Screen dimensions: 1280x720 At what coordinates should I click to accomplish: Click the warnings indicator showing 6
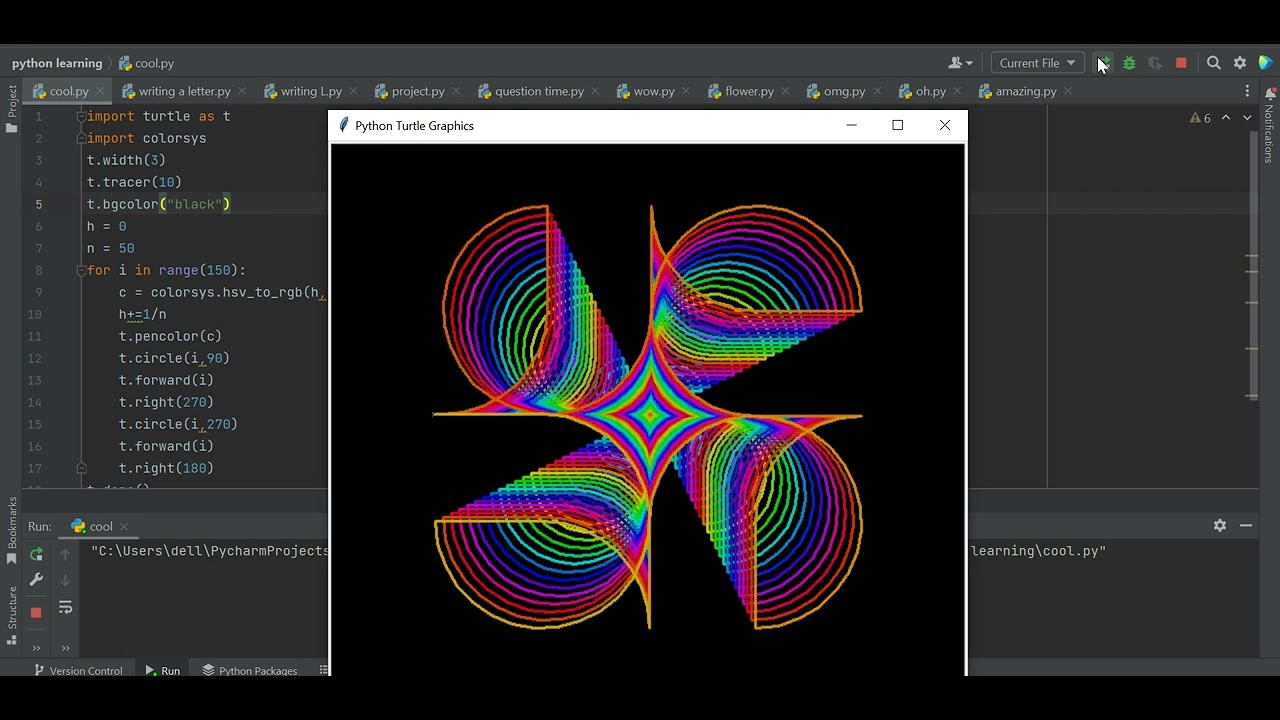(x=1200, y=118)
